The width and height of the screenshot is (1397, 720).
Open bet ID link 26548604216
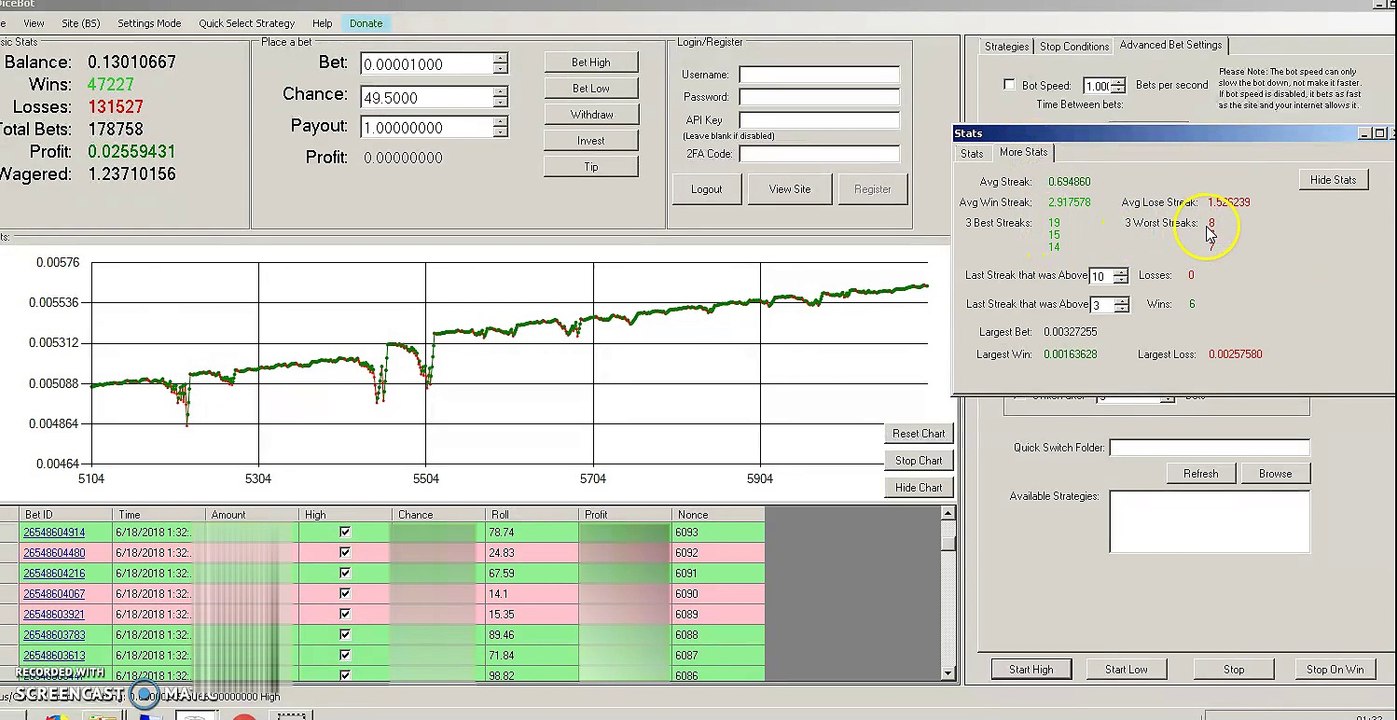tap(54, 573)
